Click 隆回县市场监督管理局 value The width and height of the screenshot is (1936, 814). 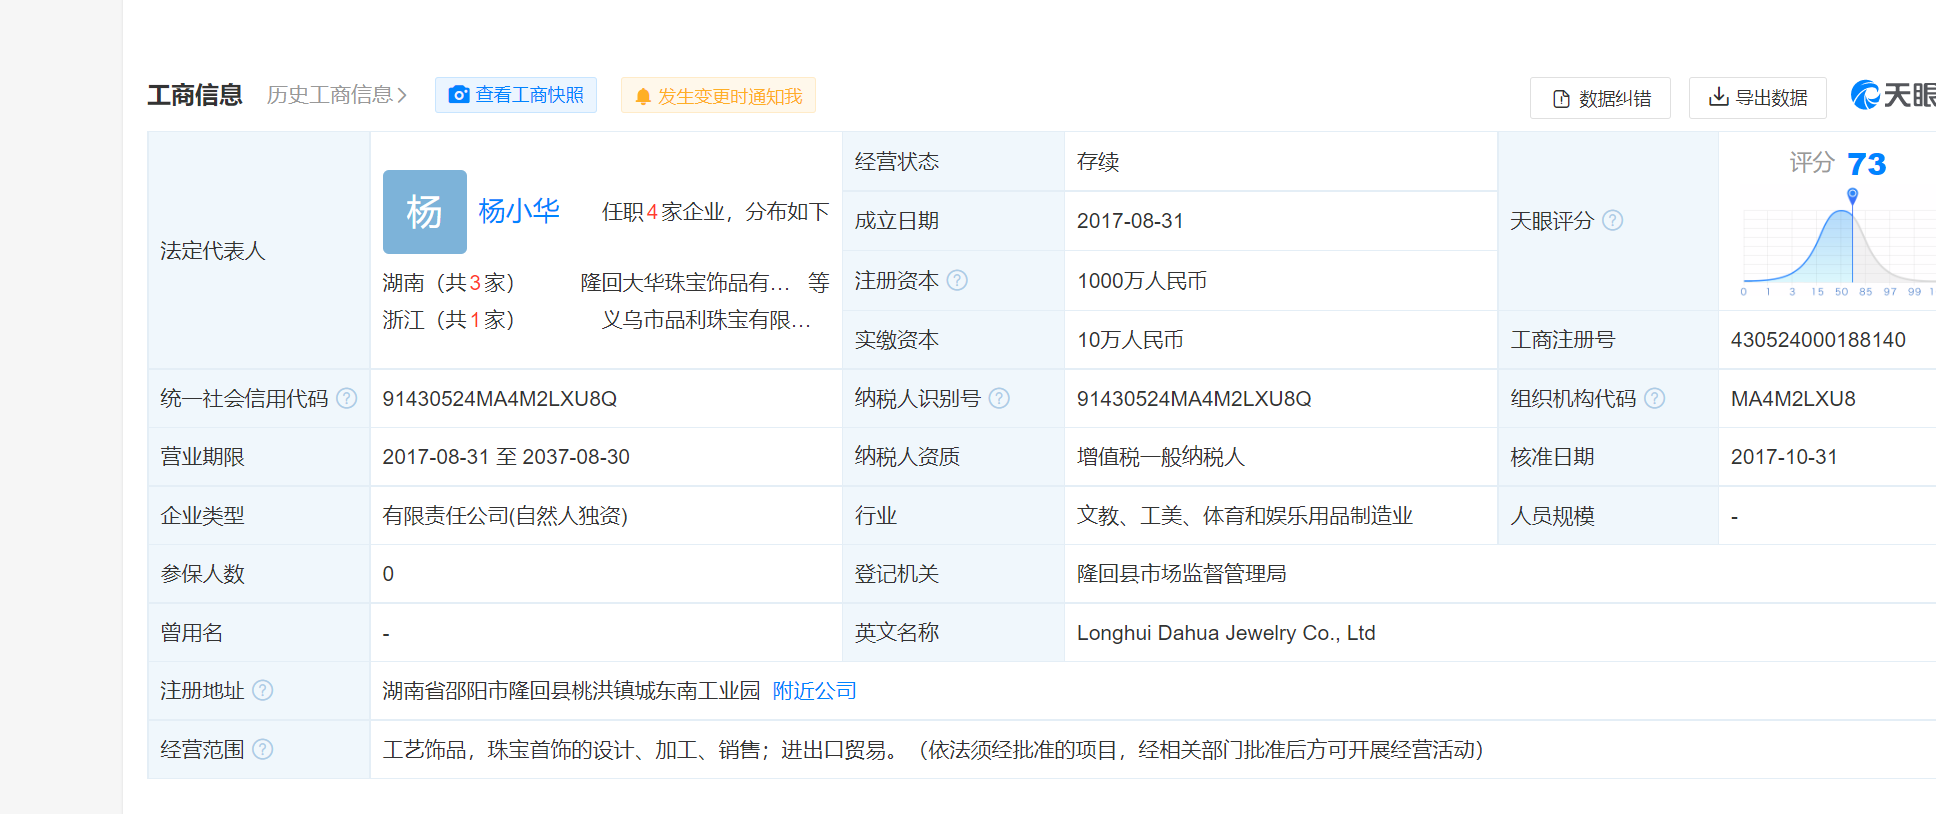tap(1181, 574)
